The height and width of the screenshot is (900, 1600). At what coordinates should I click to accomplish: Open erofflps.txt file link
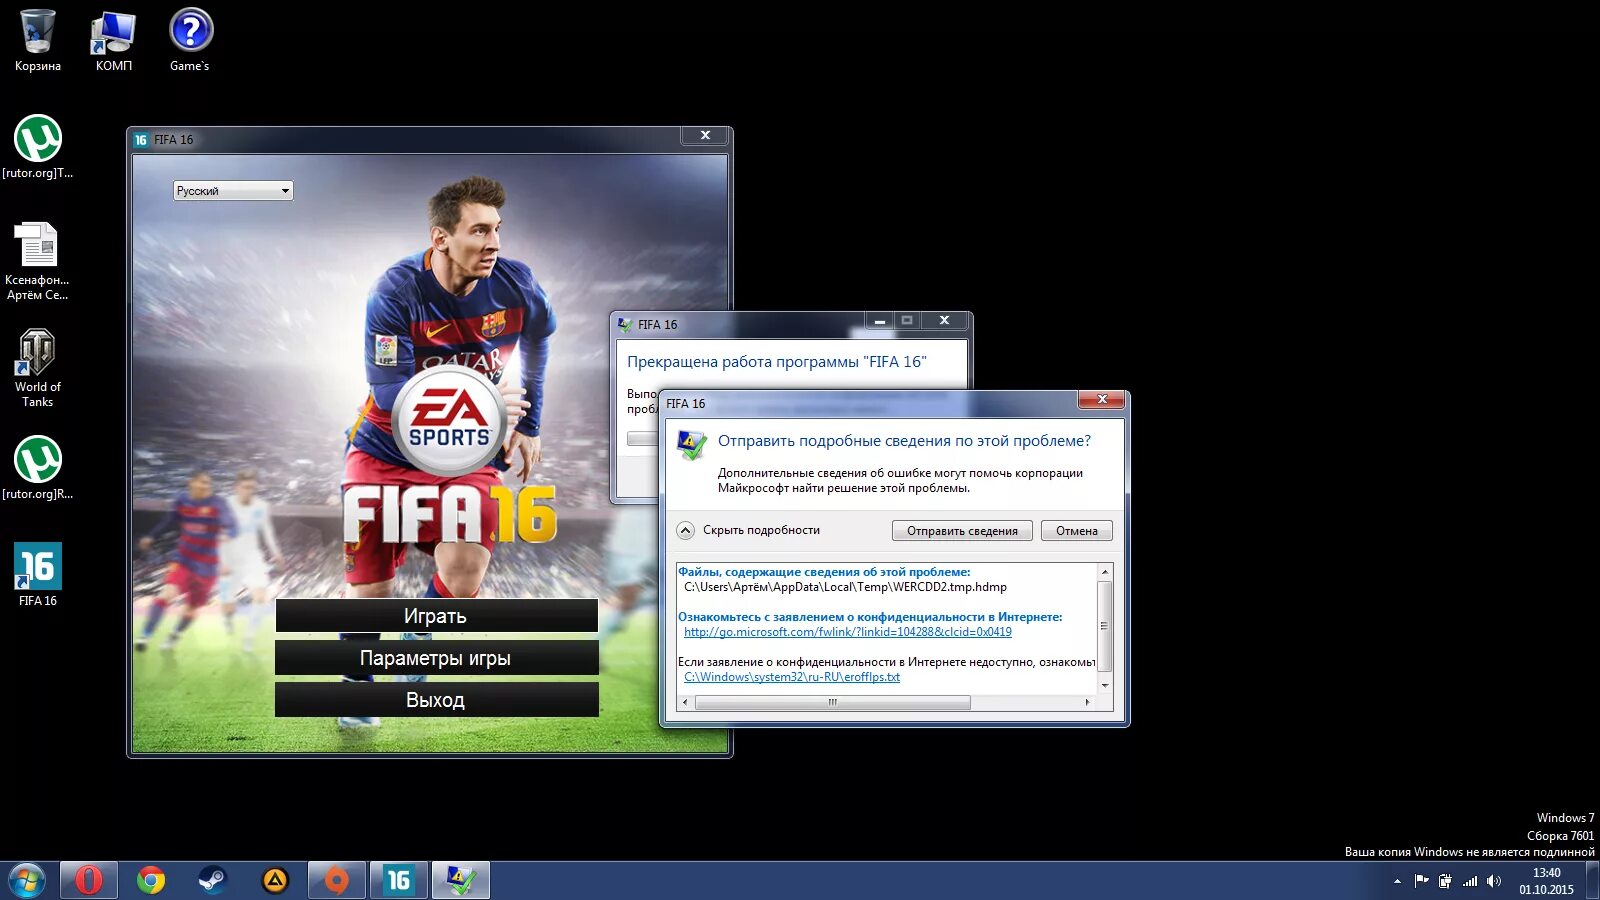click(792, 677)
